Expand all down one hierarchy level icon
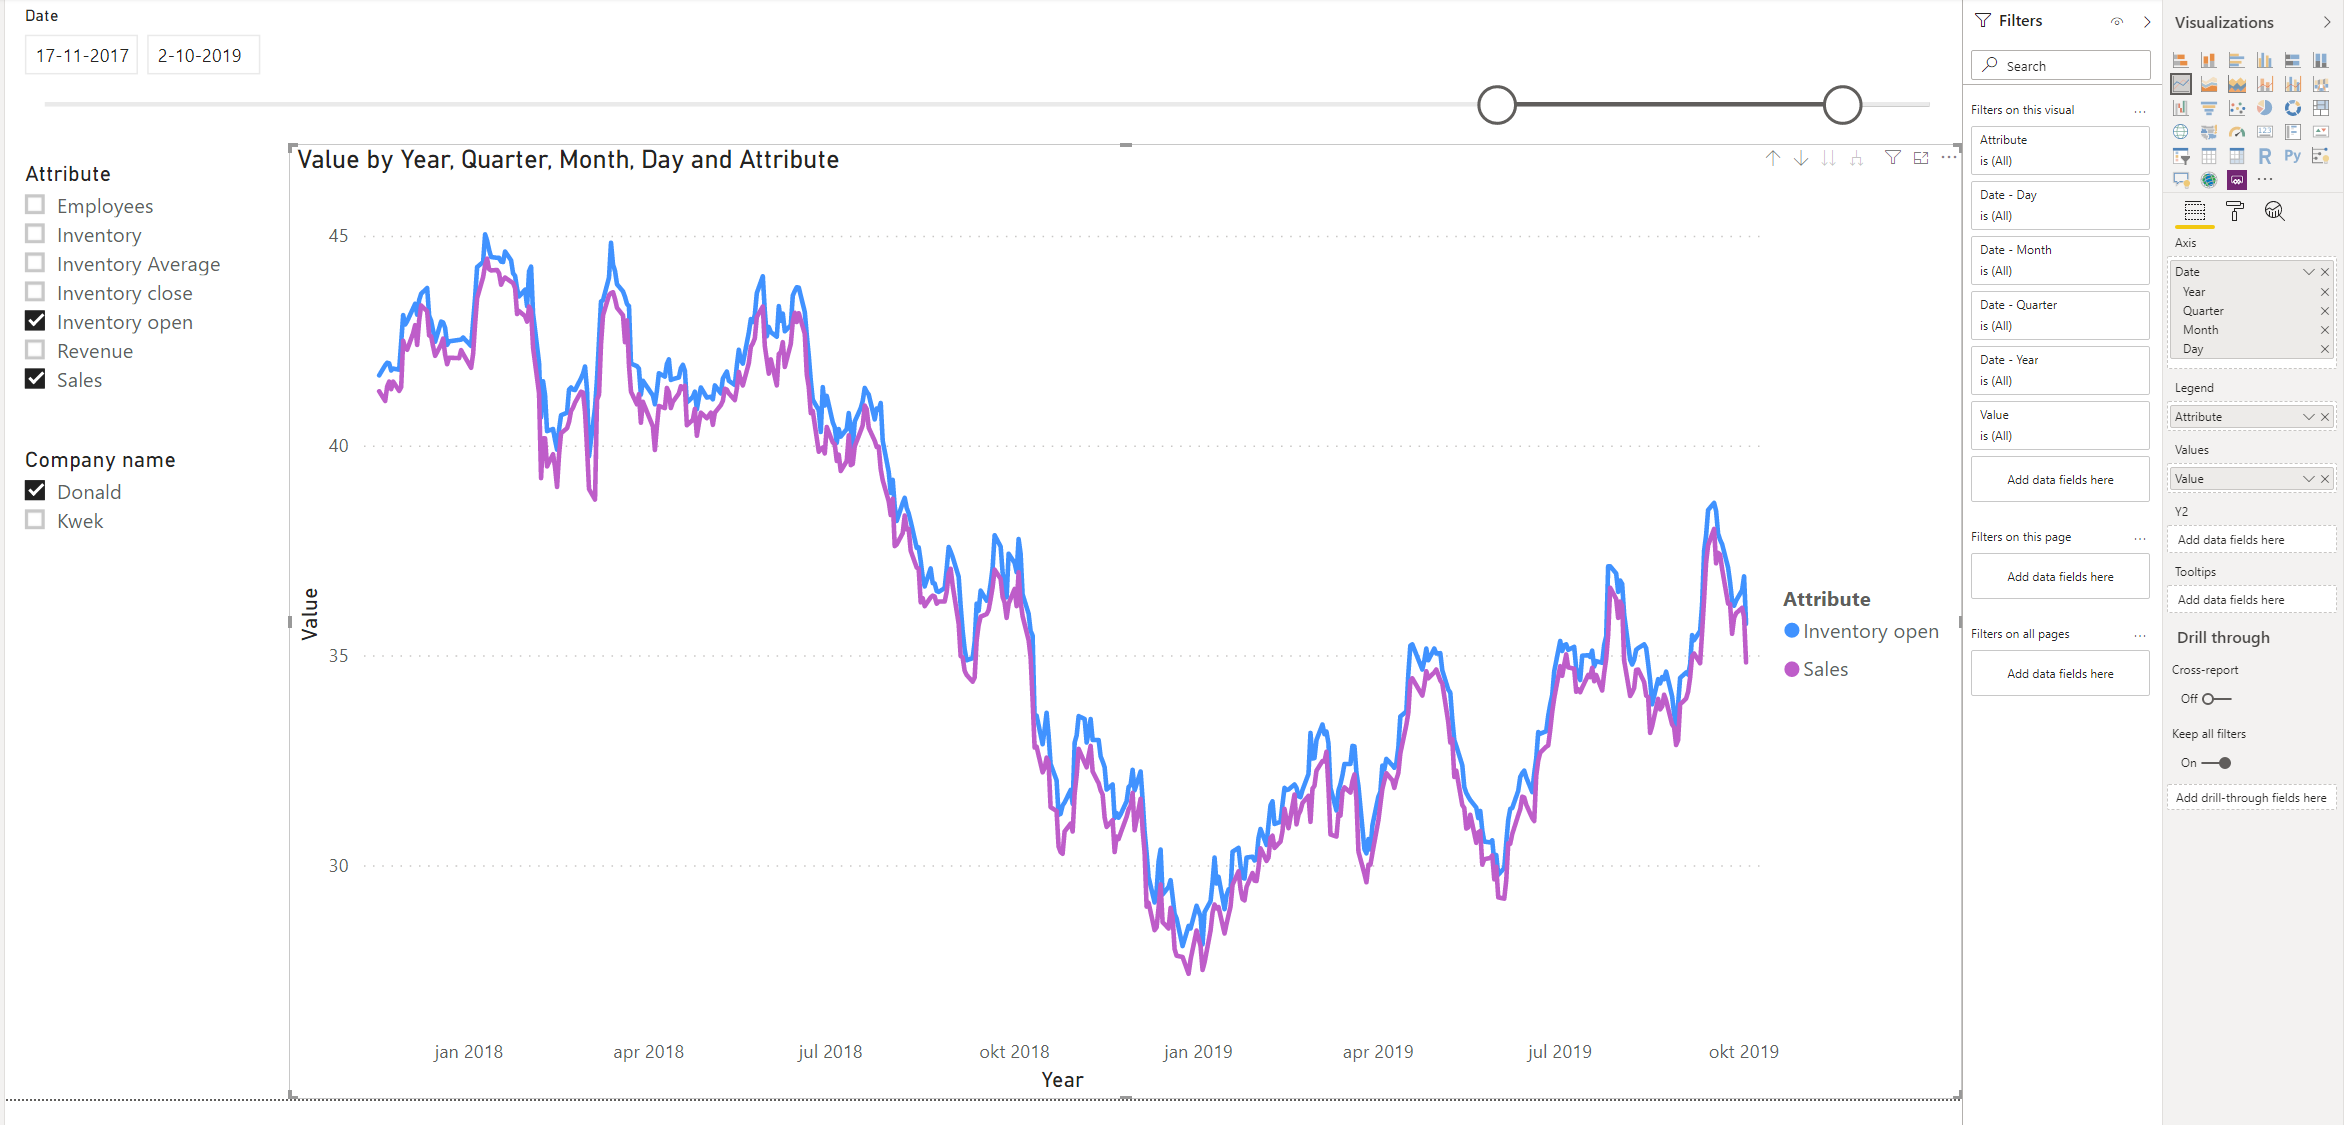Viewport: 2344px width, 1125px height. point(1857,158)
